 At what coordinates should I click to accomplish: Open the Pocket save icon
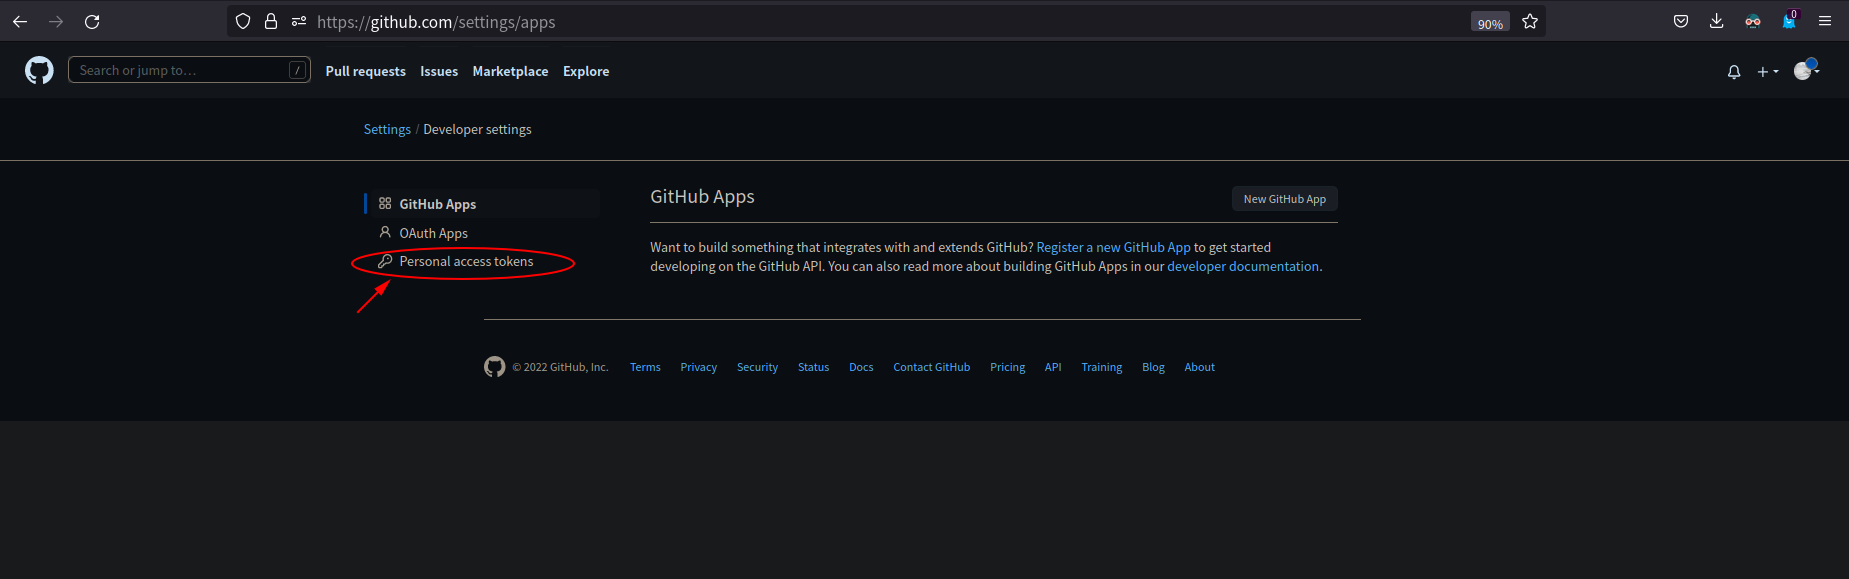click(x=1681, y=21)
